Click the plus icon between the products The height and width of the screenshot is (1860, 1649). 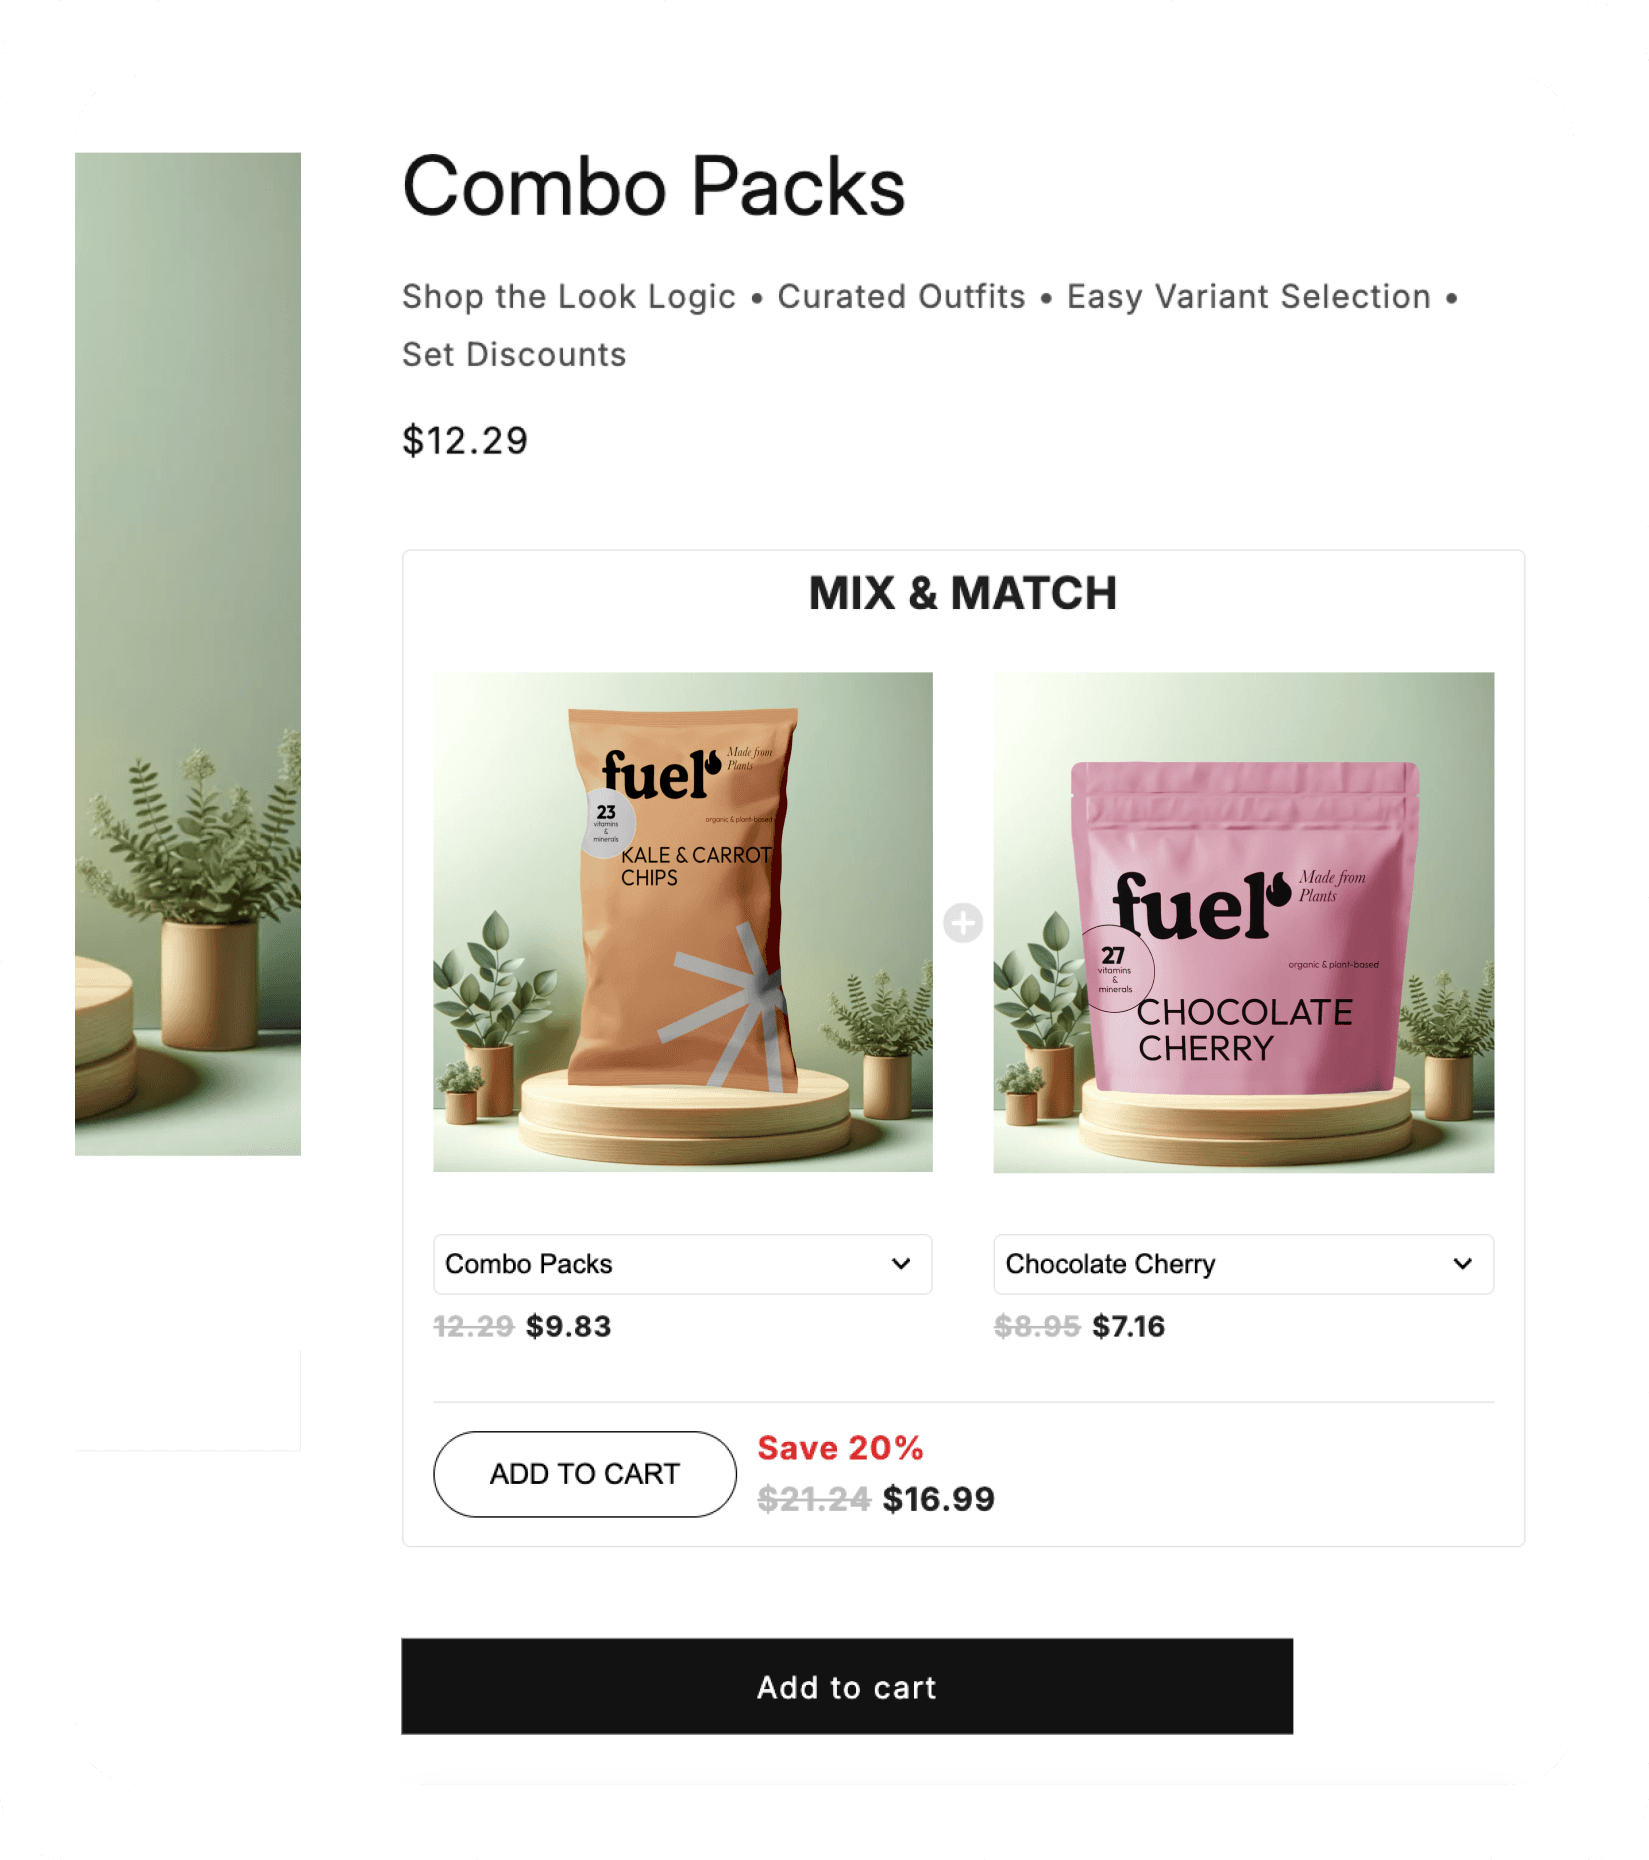(x=962, y=922)
